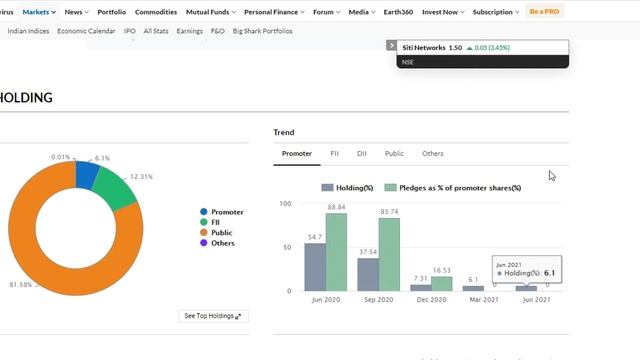Toggle the Promoter legend in donut chart
The height and width of the screenshot is (360, 640).
point(222,212)
